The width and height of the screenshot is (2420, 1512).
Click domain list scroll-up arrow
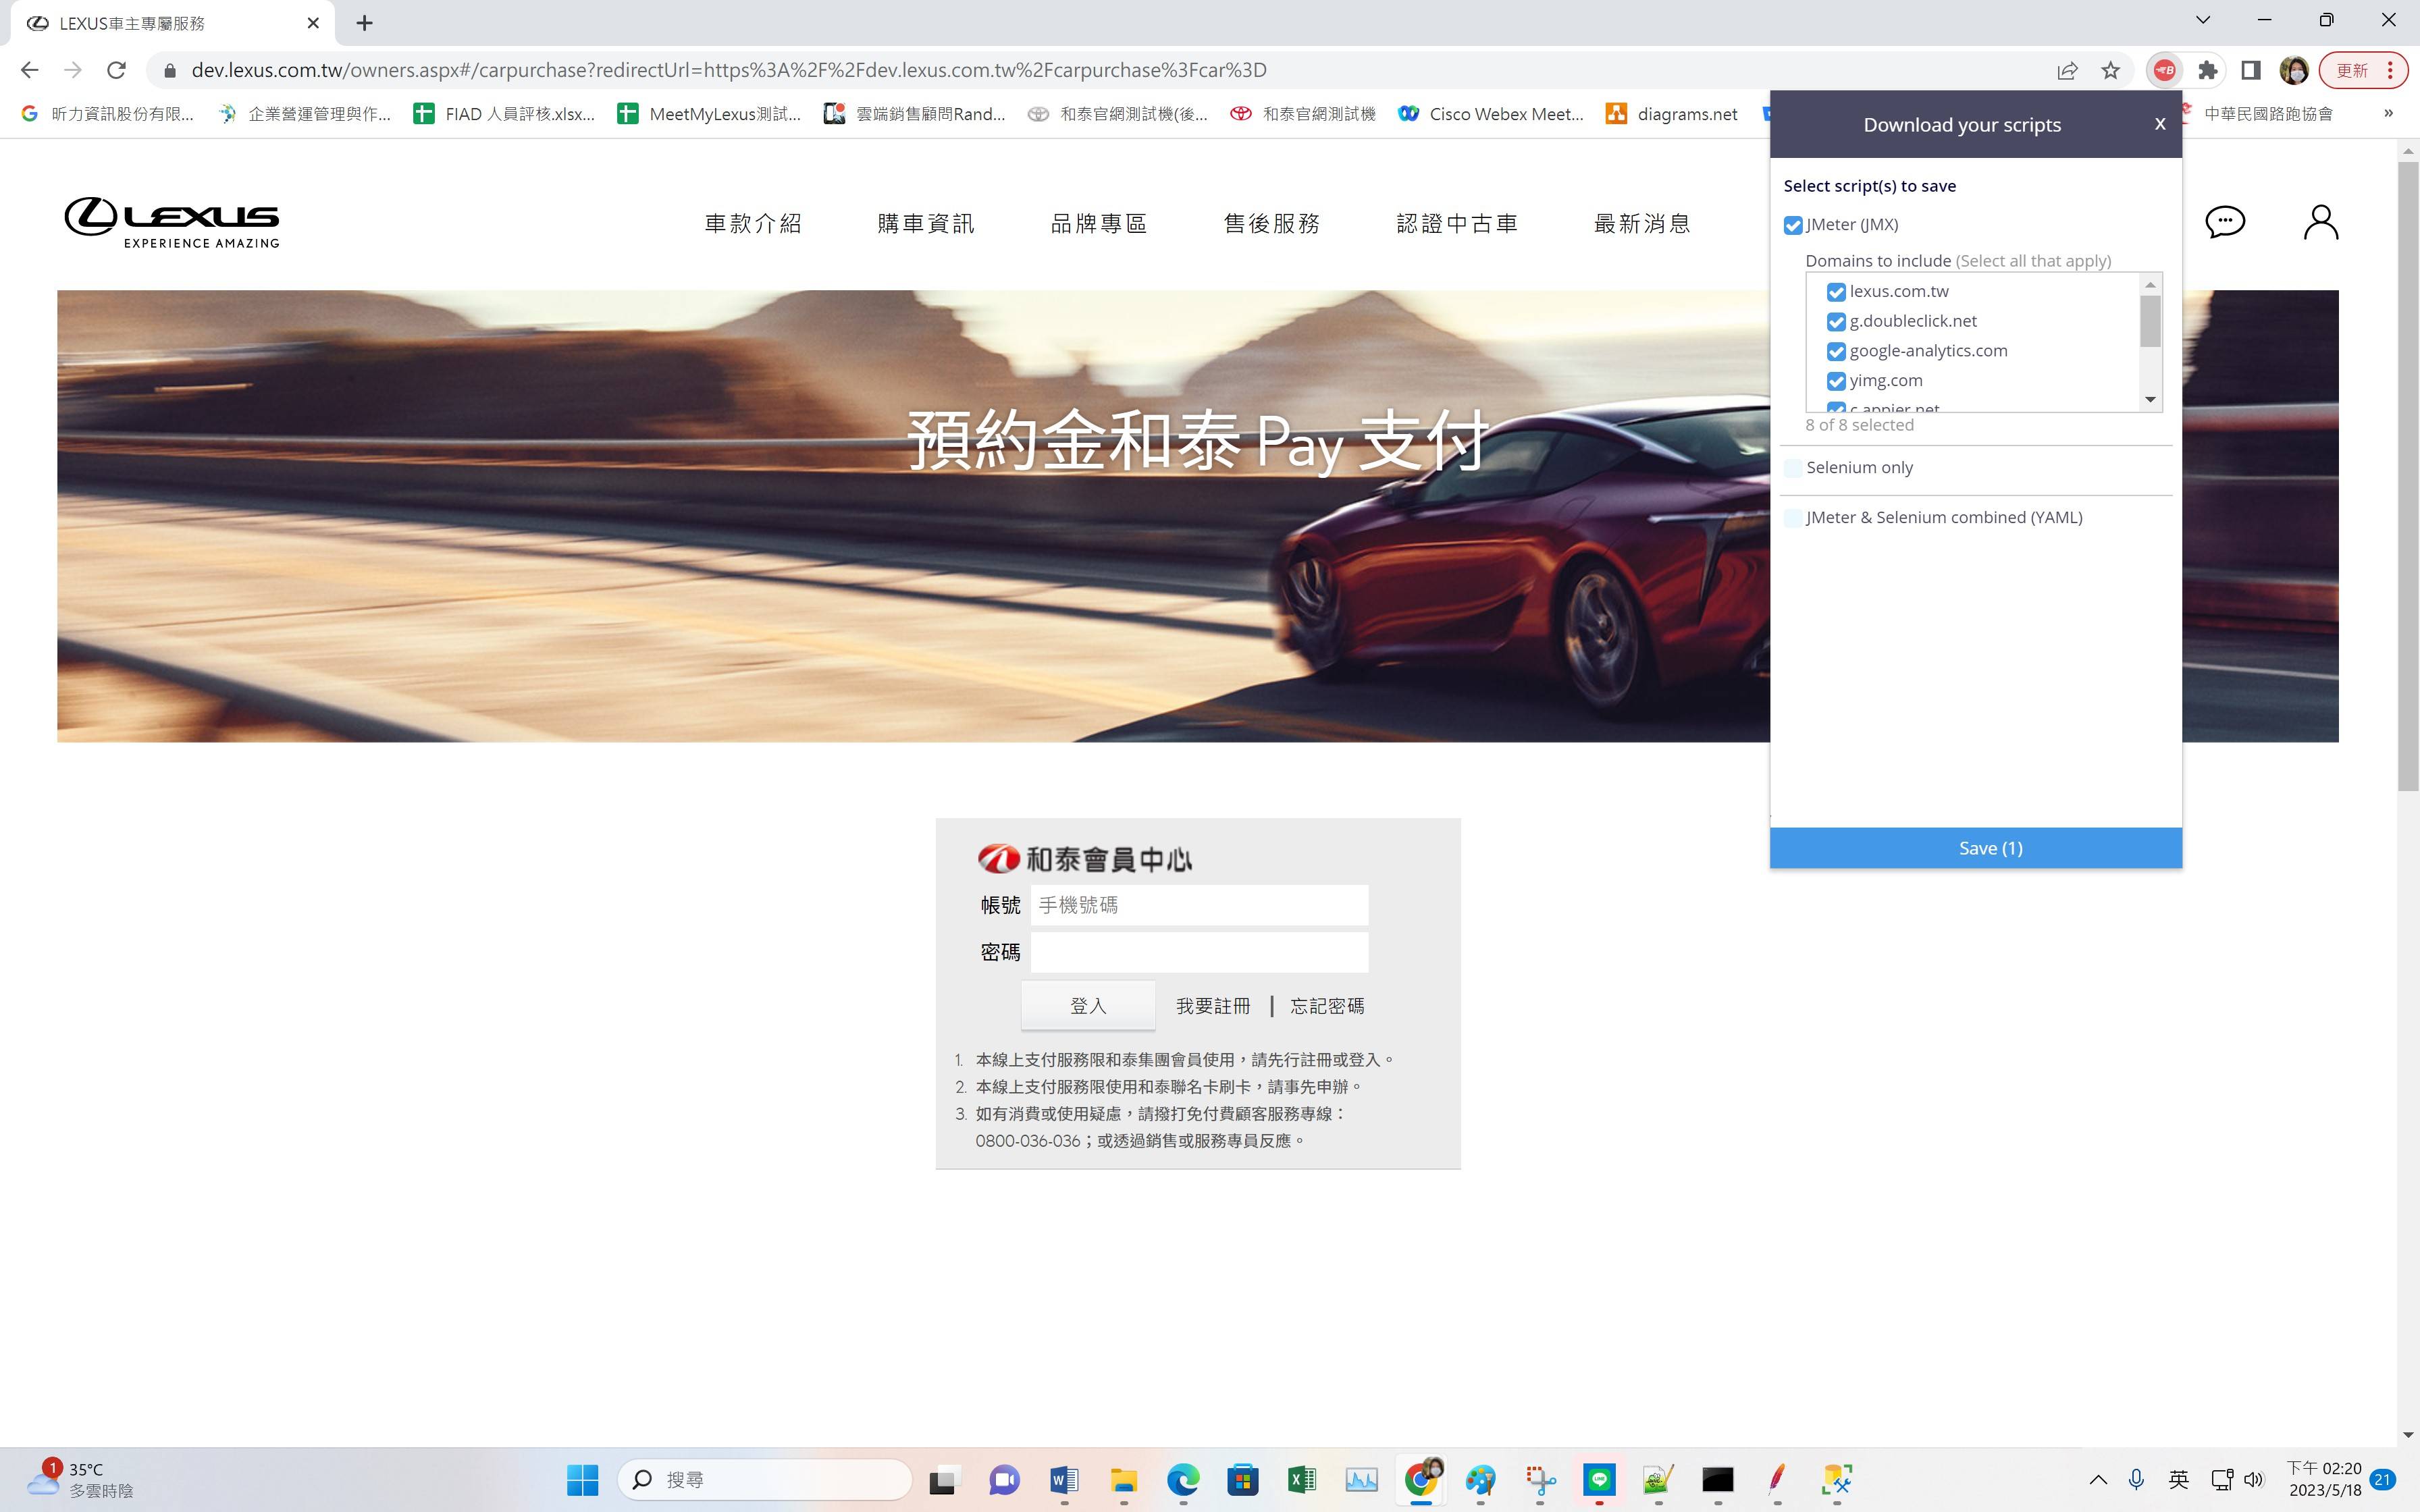[x=2150, y=285]
